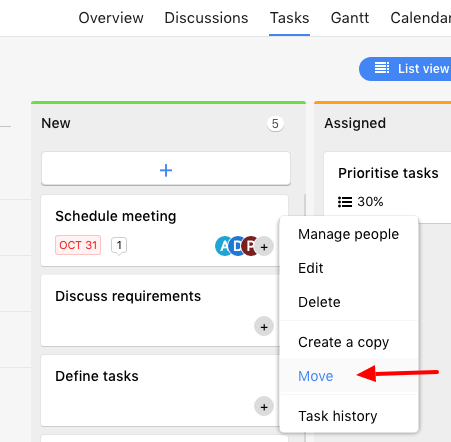Click the blue plus to add task in New
The height and width of the screenshot is (442, 451).
click(166, 170)
